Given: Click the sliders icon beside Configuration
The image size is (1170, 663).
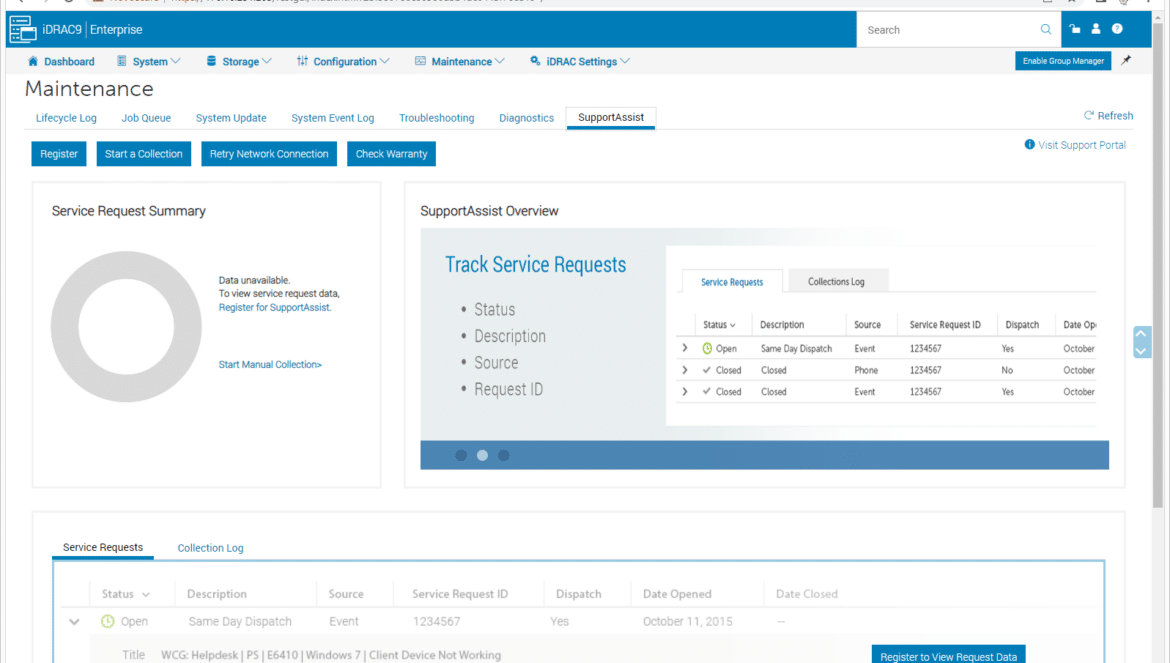Looking at the screenshot, I should [302, 61].
